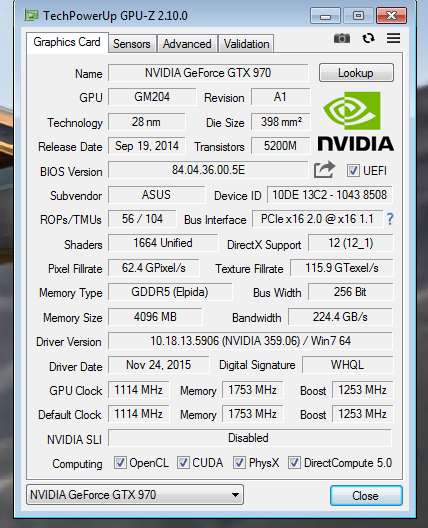Toggle the OpenCL checkbox

click(x=120, y=463)
